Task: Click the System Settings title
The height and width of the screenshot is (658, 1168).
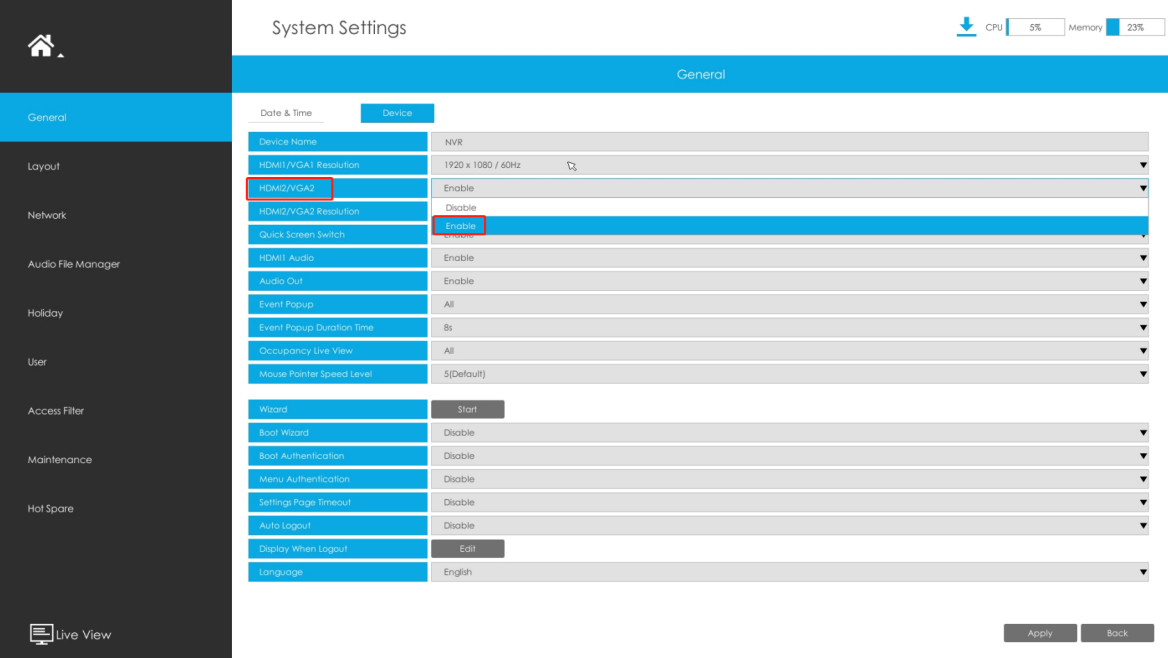Action: tap(339, 28)
